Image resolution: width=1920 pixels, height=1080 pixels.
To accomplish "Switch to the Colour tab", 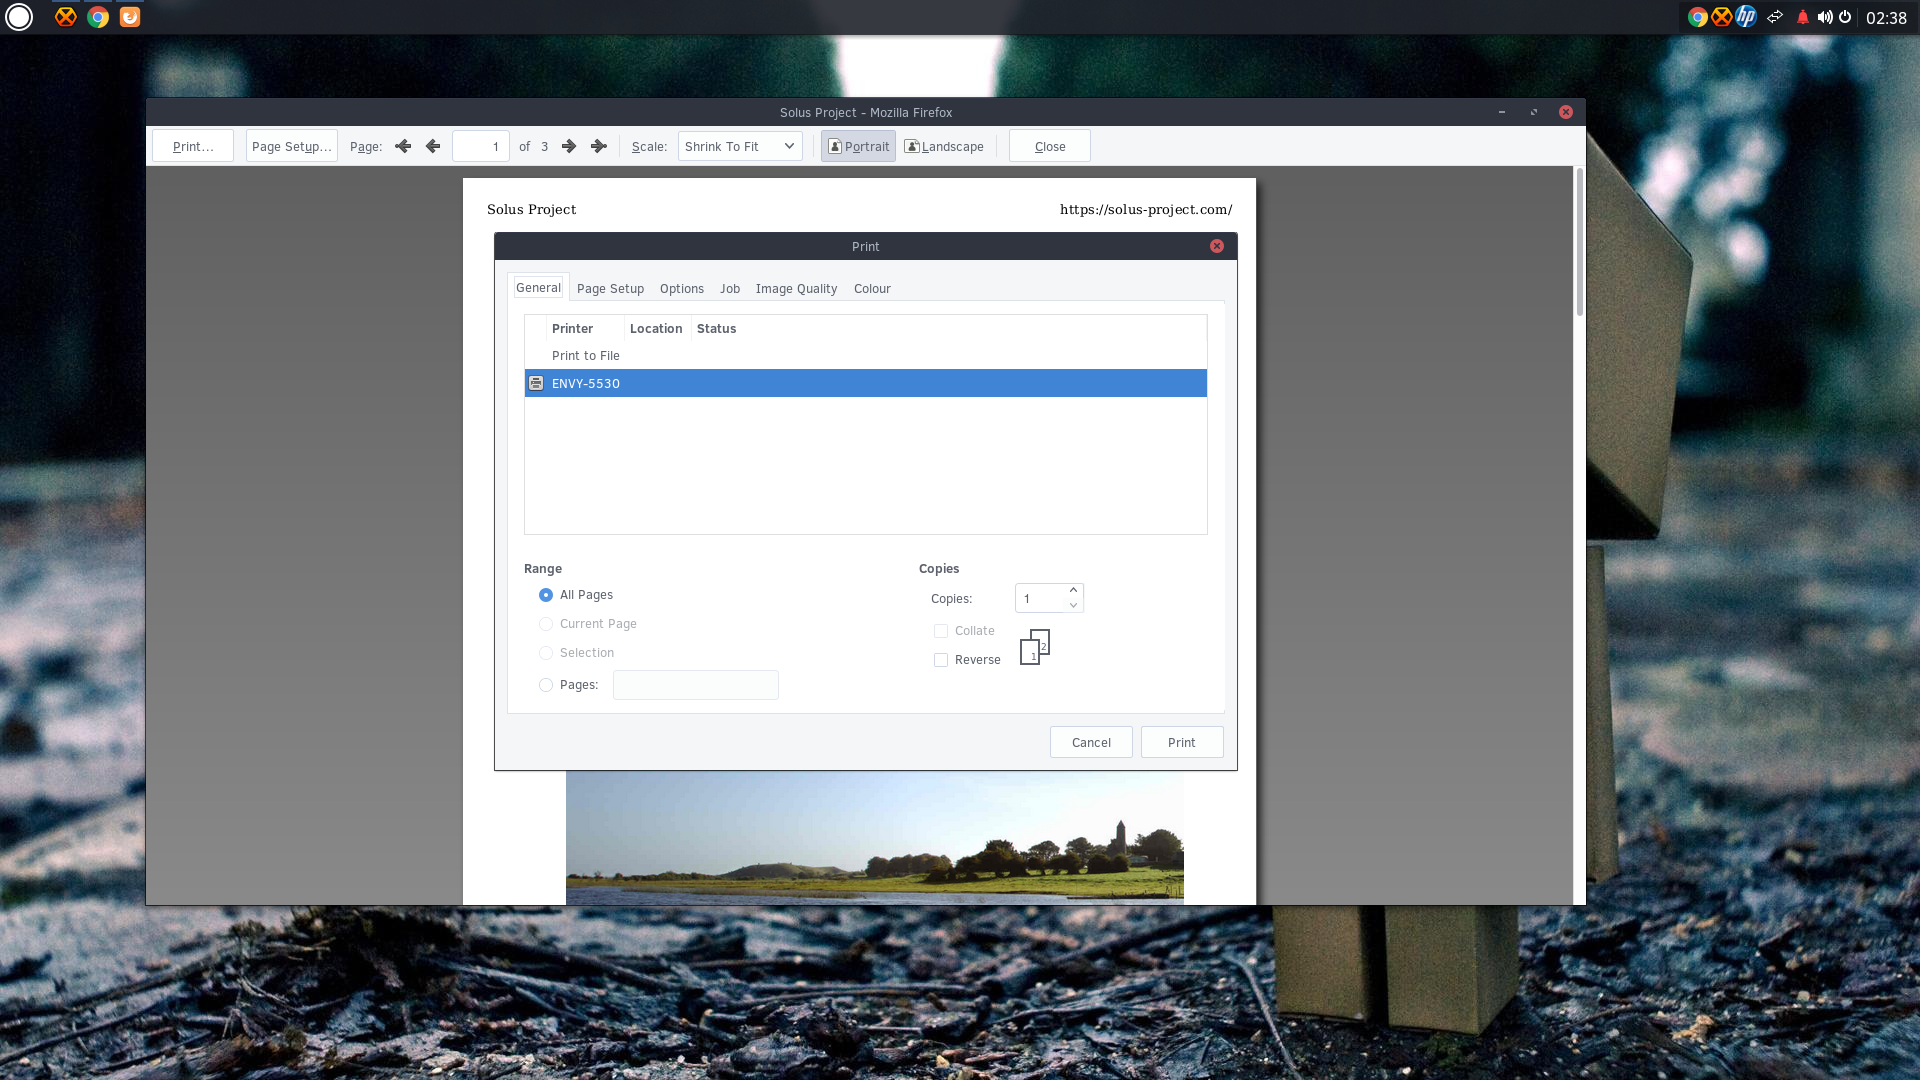I will (872, 288).
